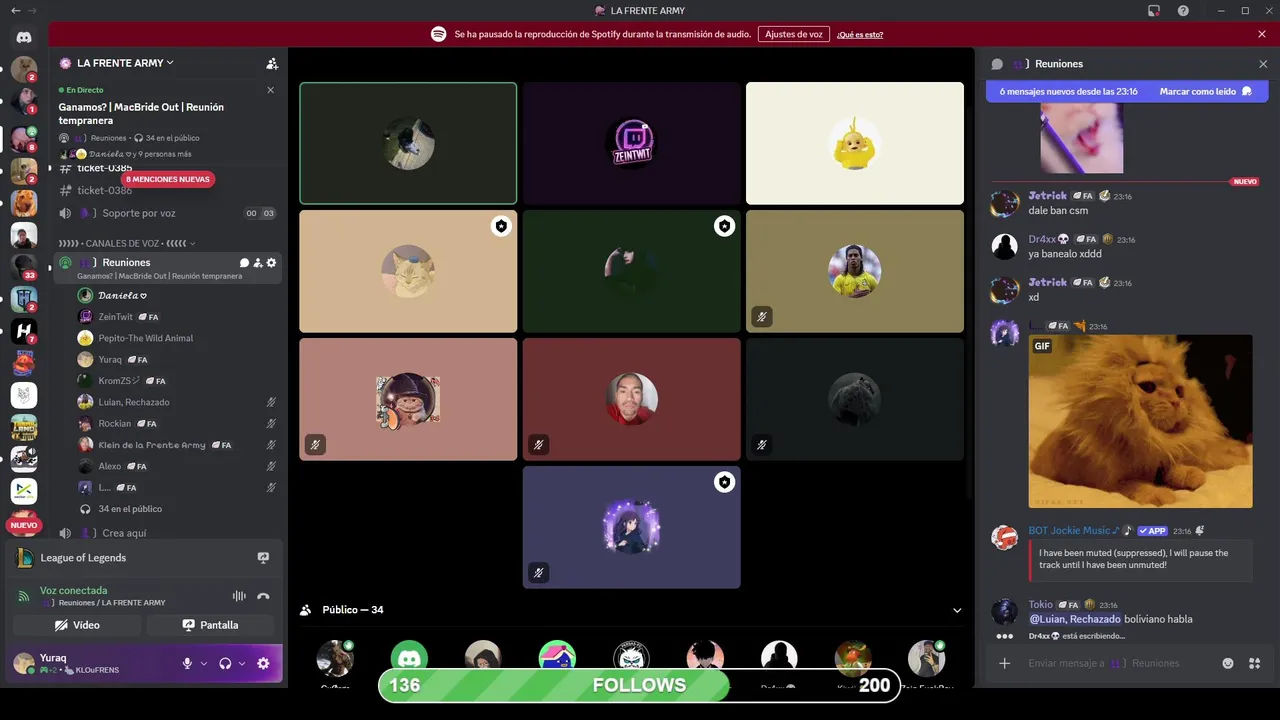Open Daniela y 9 personas más speaker summary
The height and width of the screenshot is (720, 1280).
pyautogui.click(x=127, y=154)
